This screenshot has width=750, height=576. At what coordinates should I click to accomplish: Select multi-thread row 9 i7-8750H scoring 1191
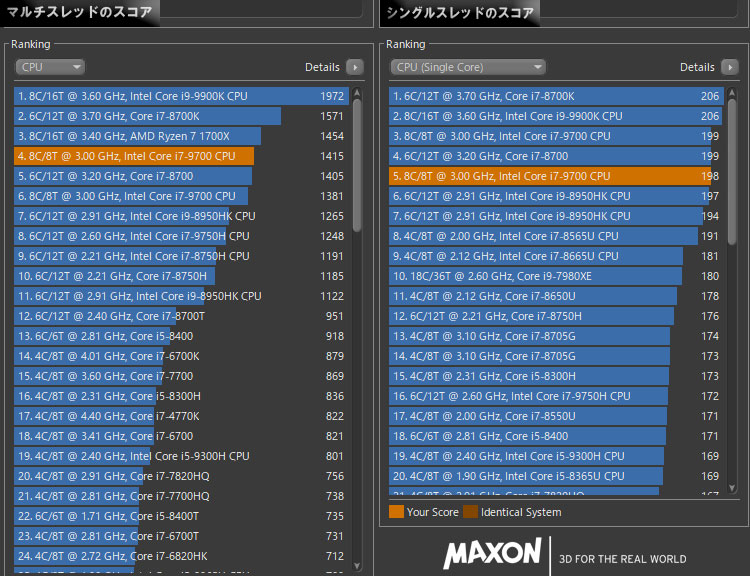(x=181, y=256)
